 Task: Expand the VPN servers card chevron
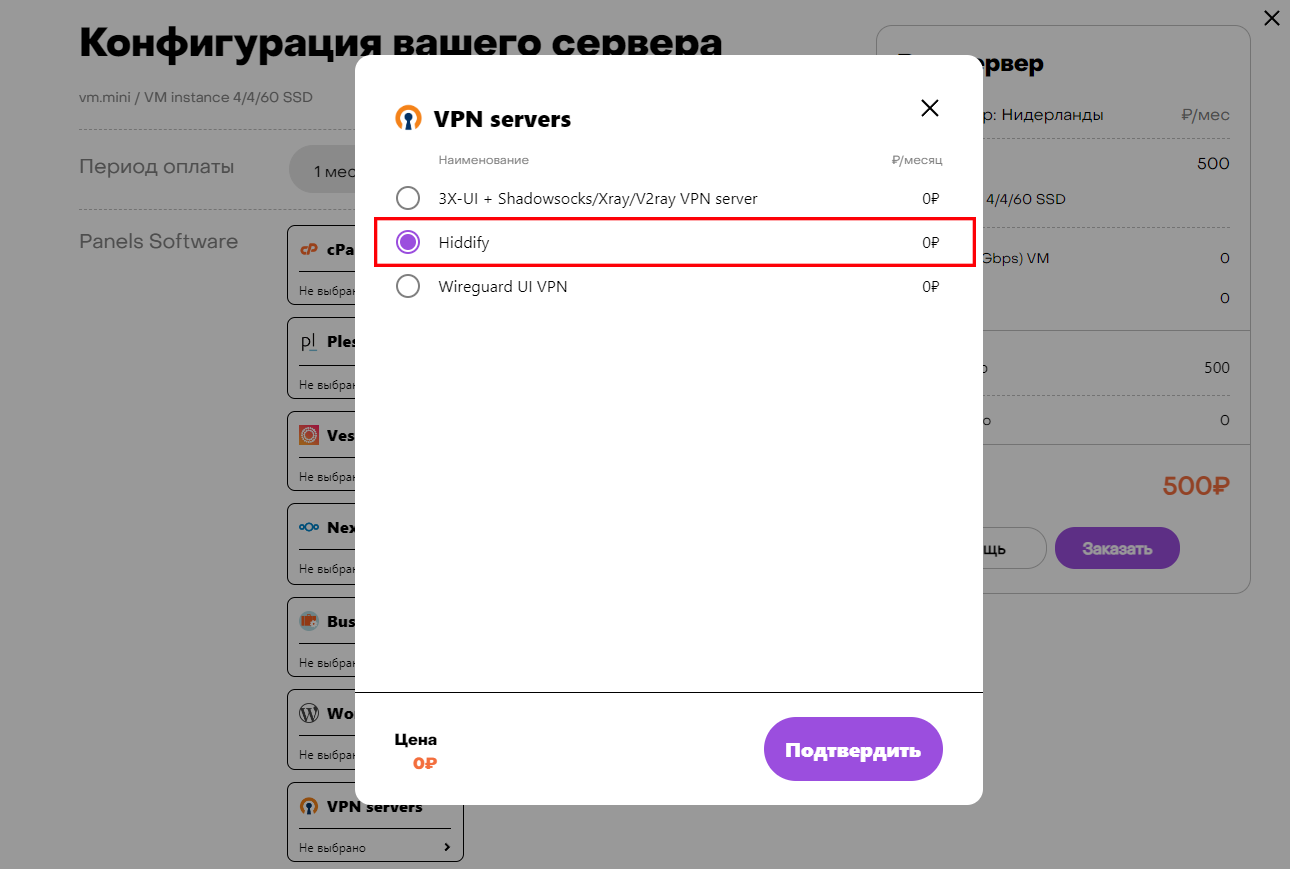click(447, 847)
